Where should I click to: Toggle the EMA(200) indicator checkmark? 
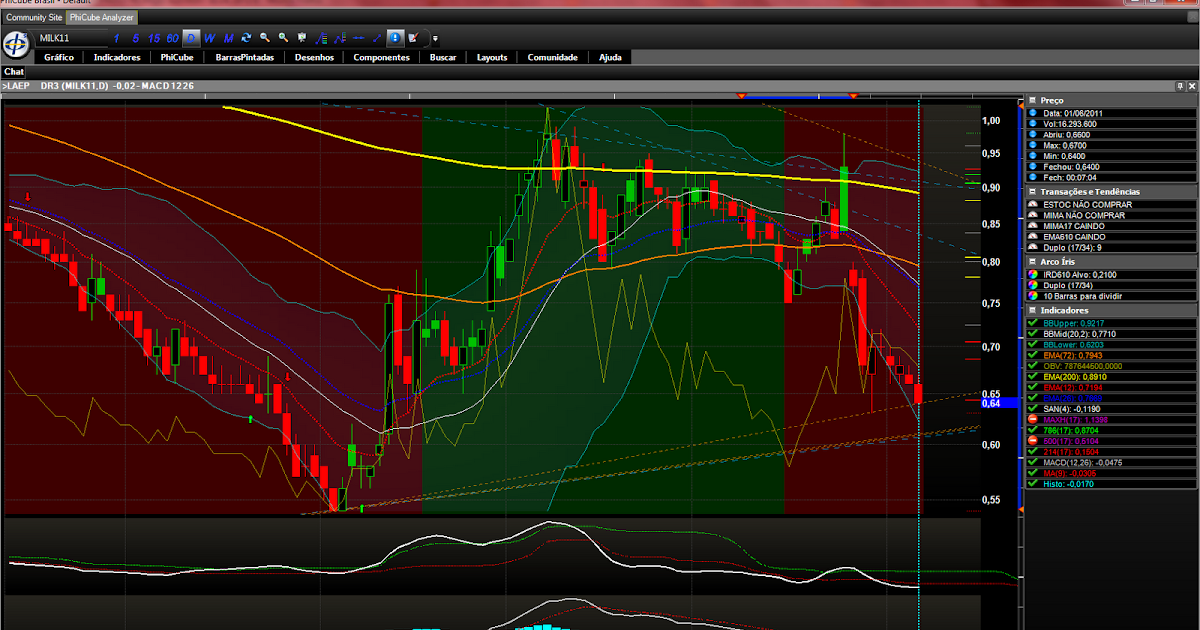tap(1033, 376)
